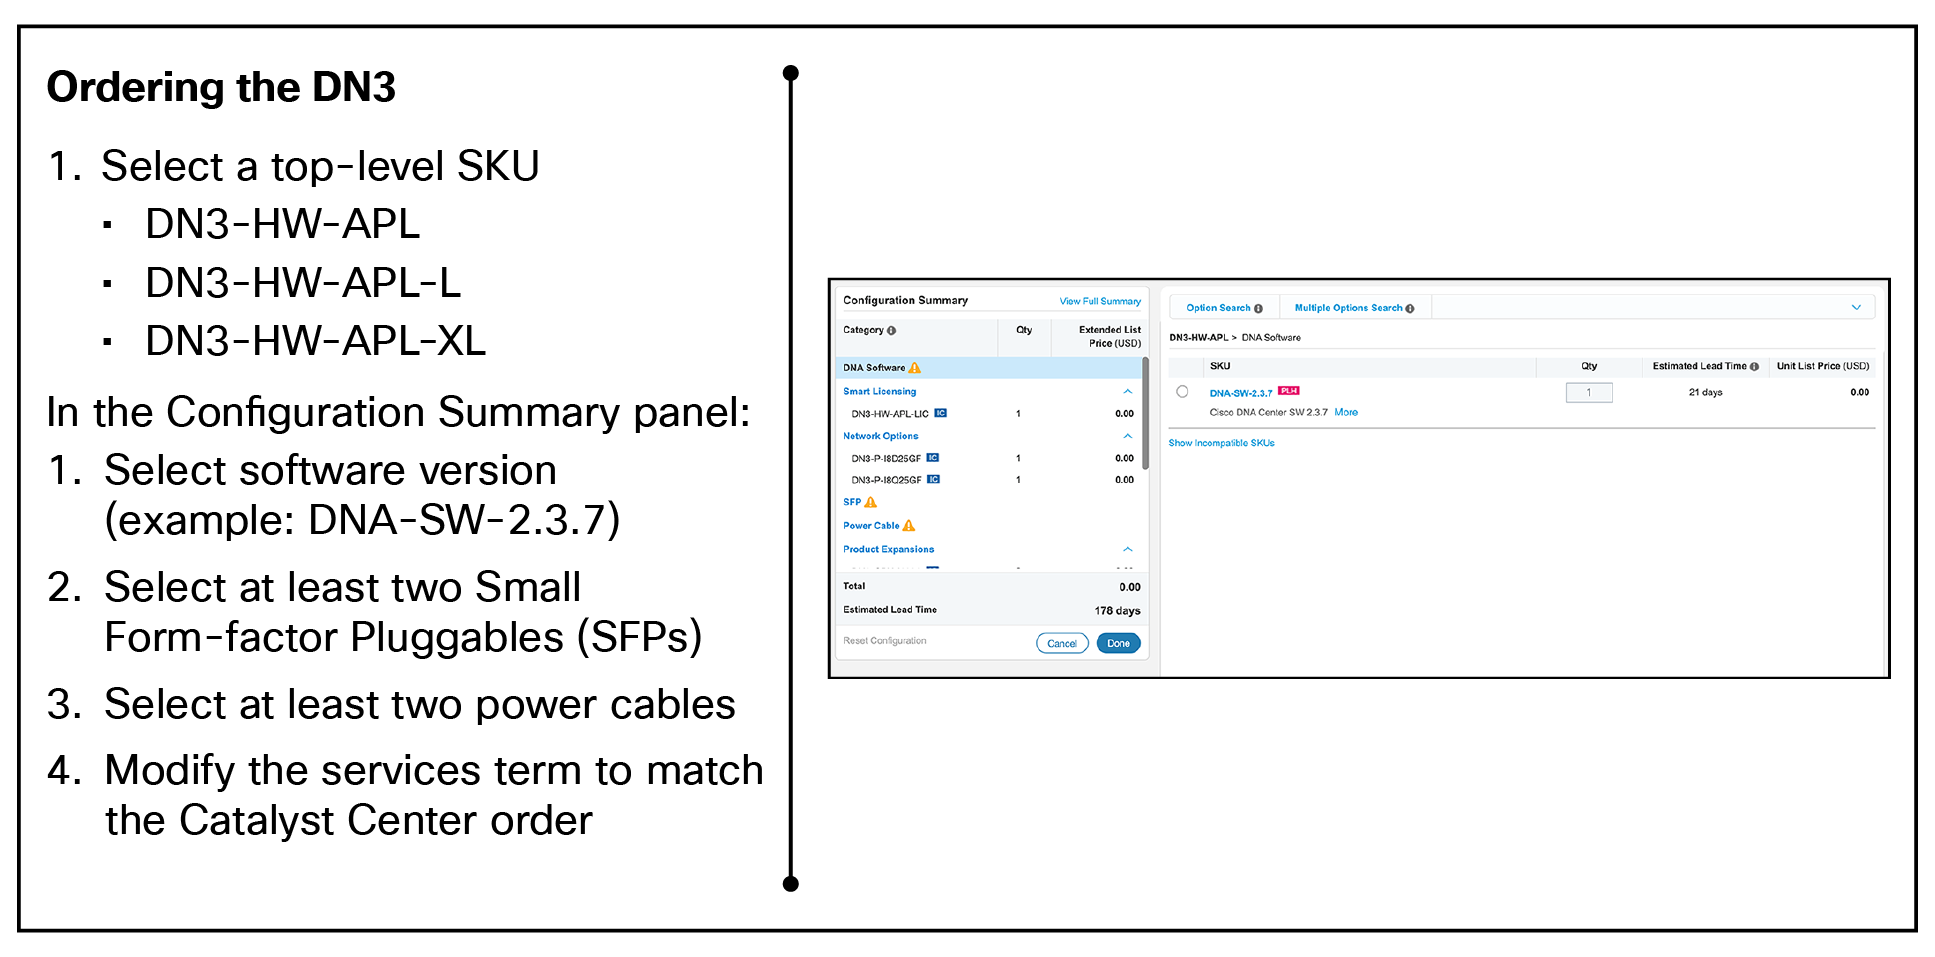Click the 178 days lead time value

click(x=1117, y=611)
